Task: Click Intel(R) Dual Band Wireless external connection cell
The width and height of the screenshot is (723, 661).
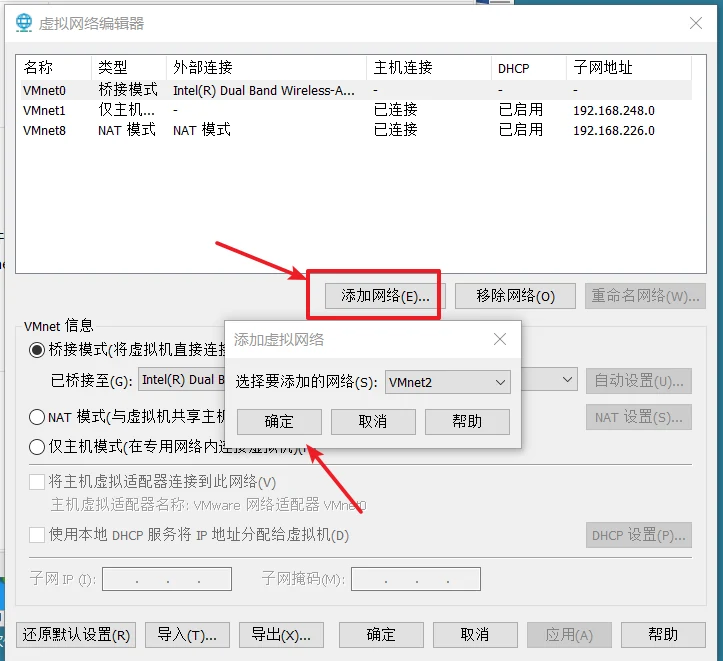Action: coord(264,90)
